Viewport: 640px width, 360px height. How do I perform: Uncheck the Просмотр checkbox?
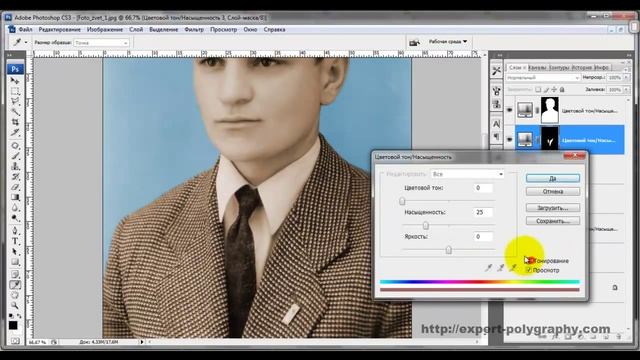(528, 270)
